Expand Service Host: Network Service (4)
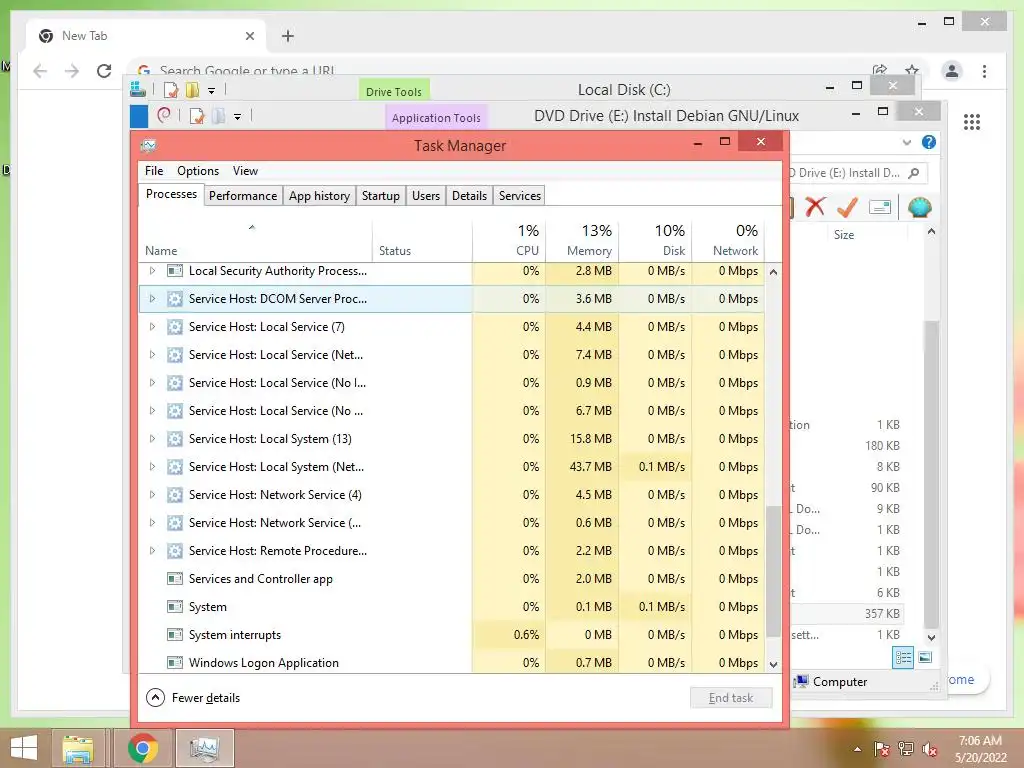The width and height of the screenshot is (1024, 768). [x=152, y=494]
